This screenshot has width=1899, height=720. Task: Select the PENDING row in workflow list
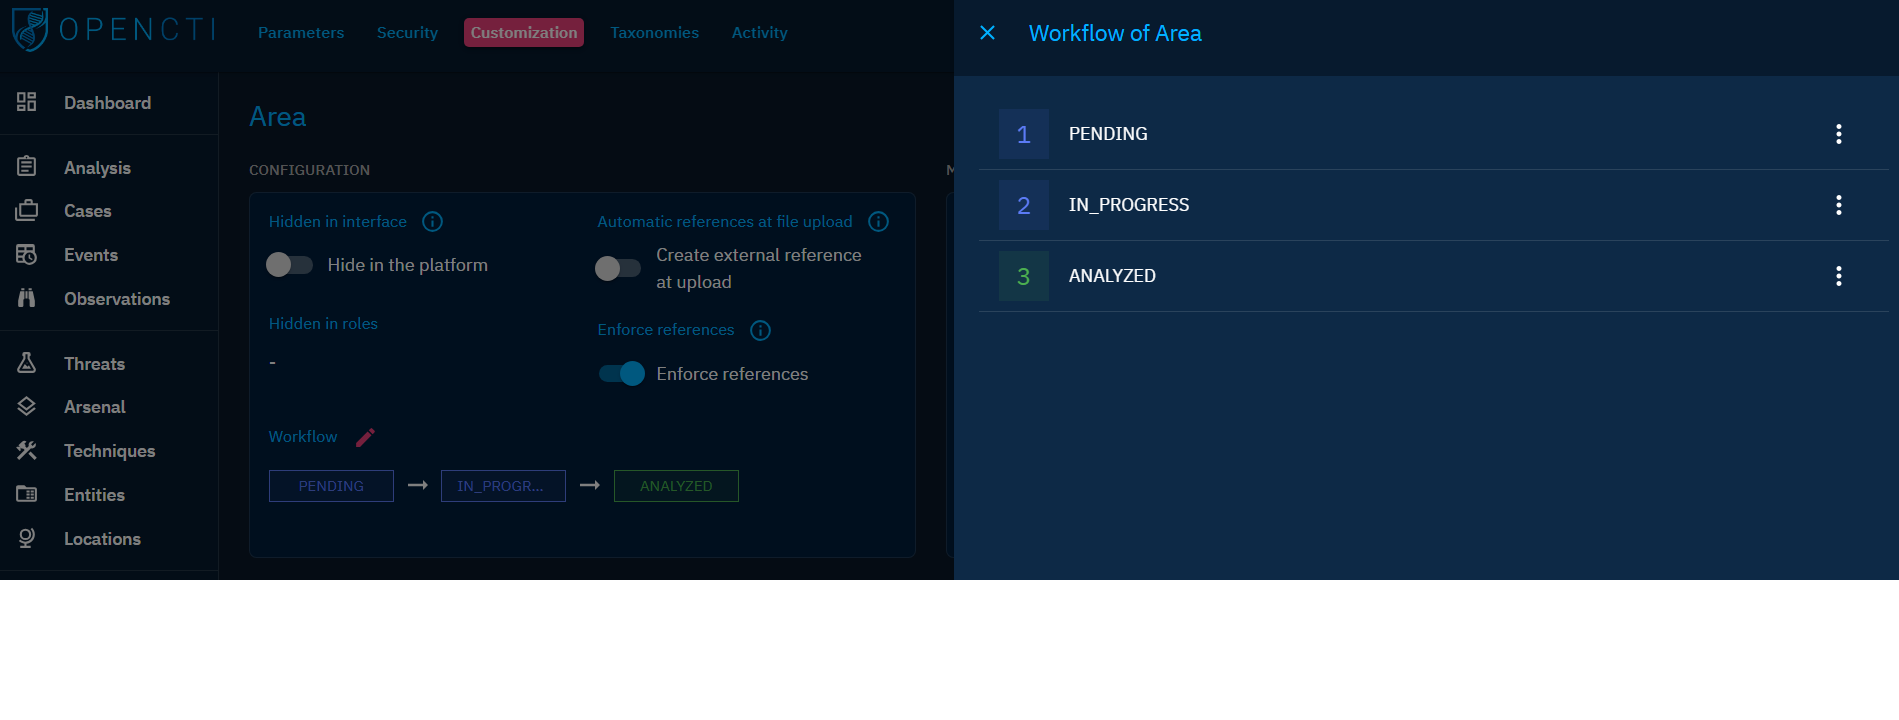pyautogui.click(x=1433, y=134)
